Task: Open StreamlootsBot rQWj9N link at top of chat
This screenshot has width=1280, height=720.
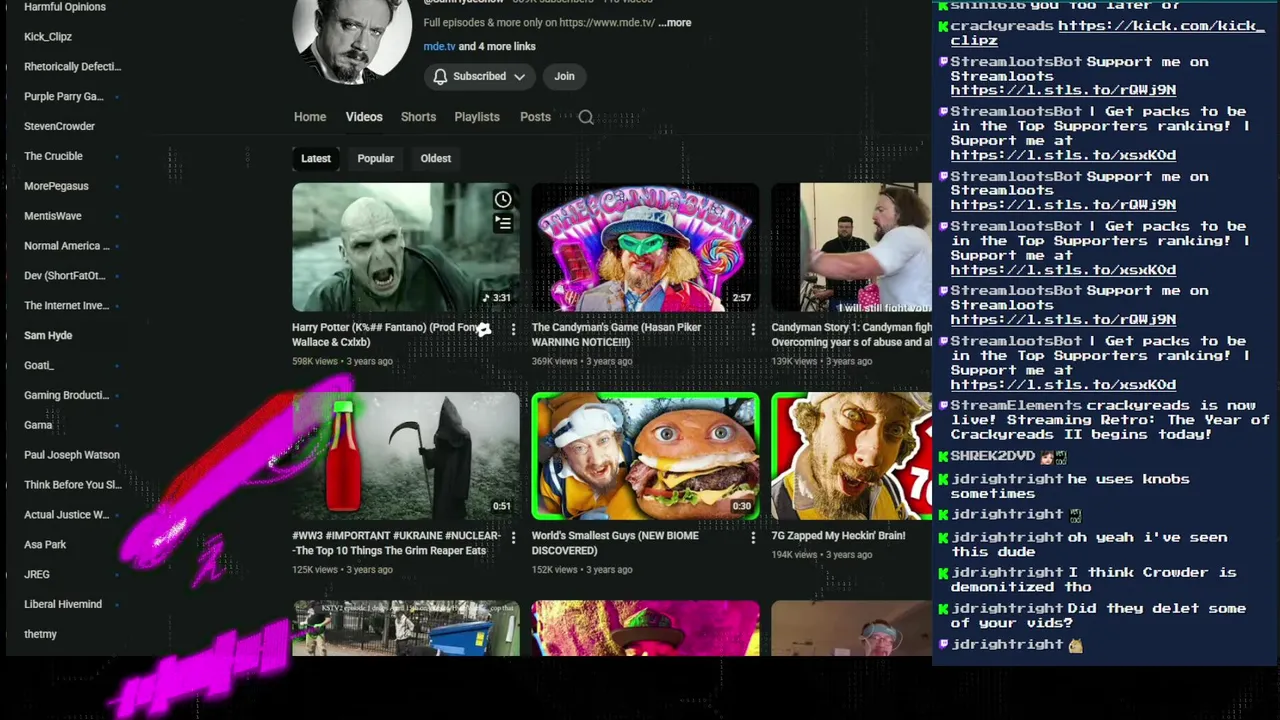Action: [x=1063, y=90]
